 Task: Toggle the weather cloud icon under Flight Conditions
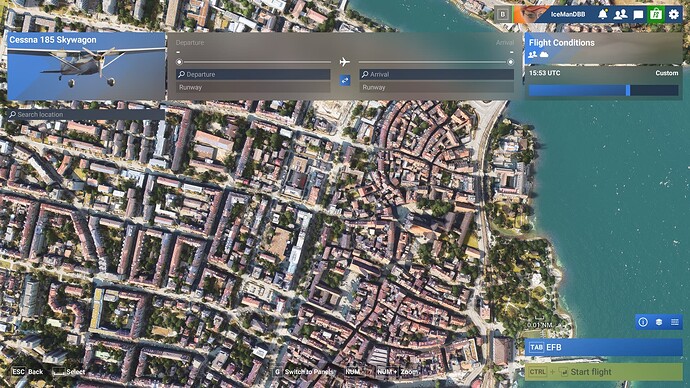(544, 55)
